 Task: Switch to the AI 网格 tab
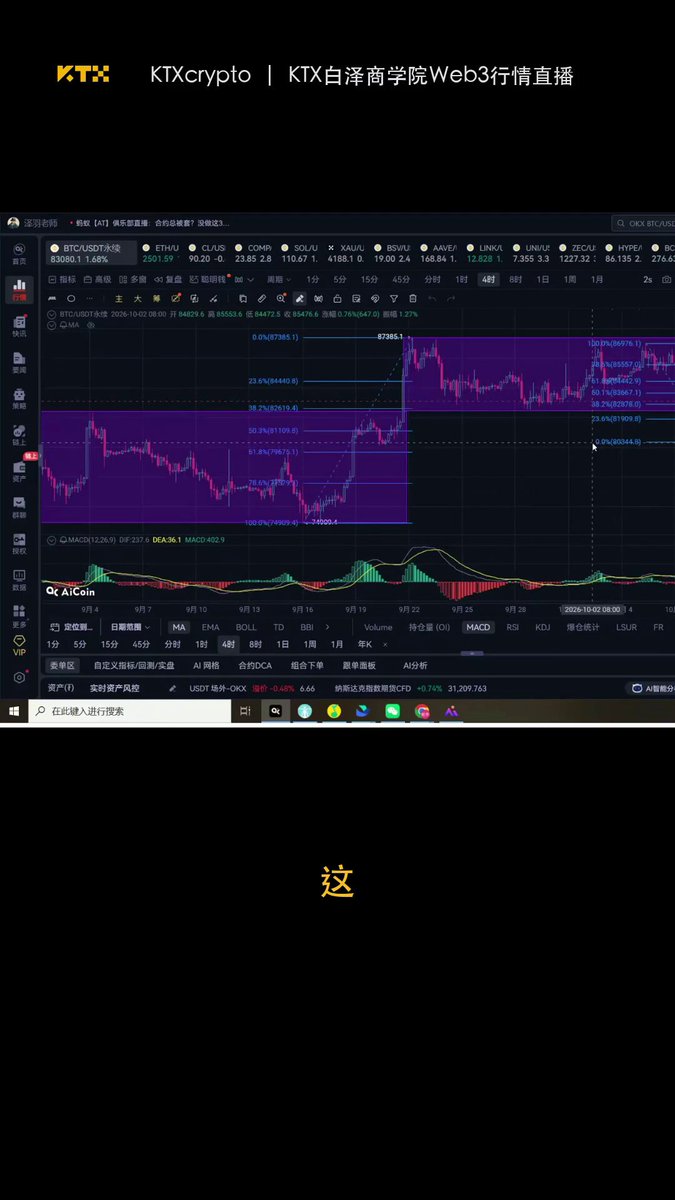tap(206, 665)
